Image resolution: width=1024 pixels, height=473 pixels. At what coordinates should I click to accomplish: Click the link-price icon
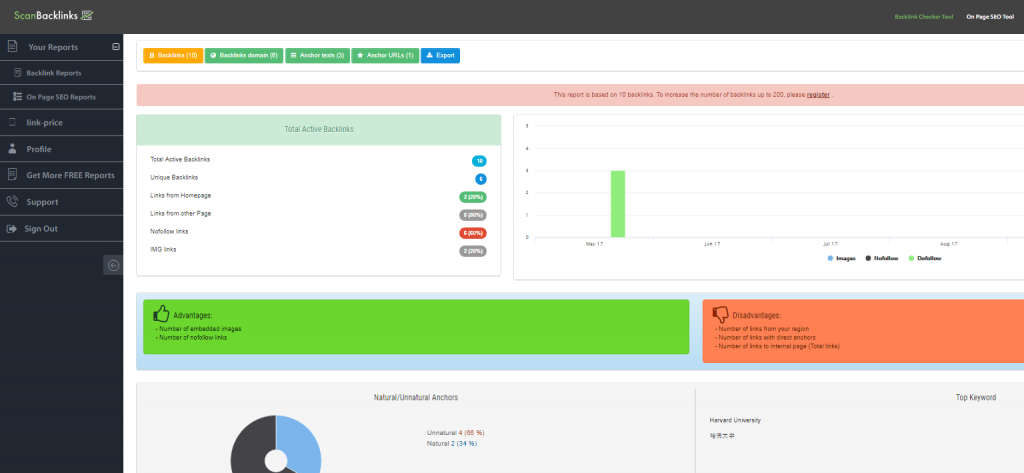click(12, 122)
